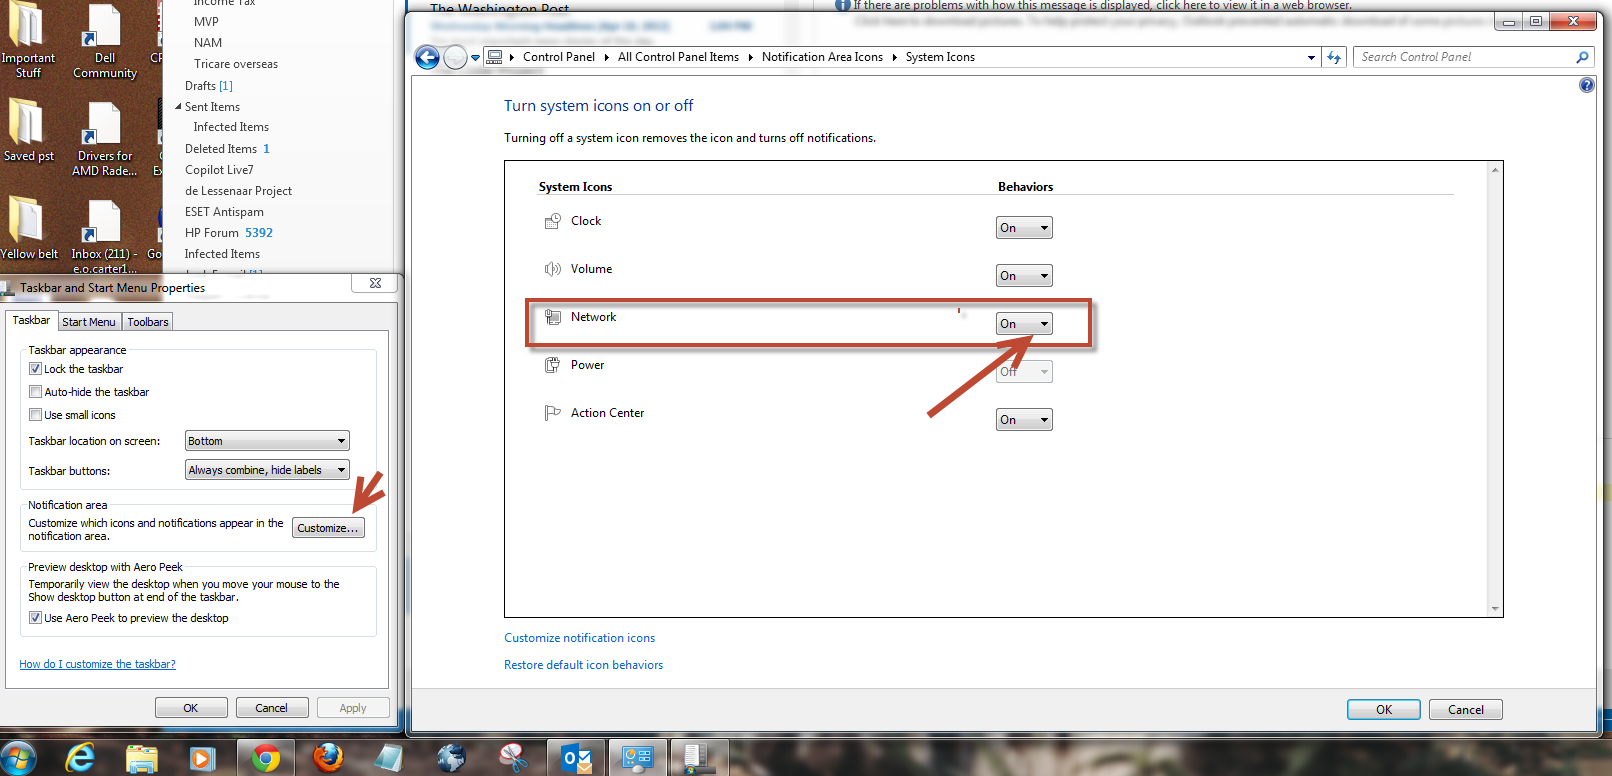This screenshot has height=776, width=1612.
Task: Open the HP Forum folder in Outlook
Action: [x=229, y=233]
